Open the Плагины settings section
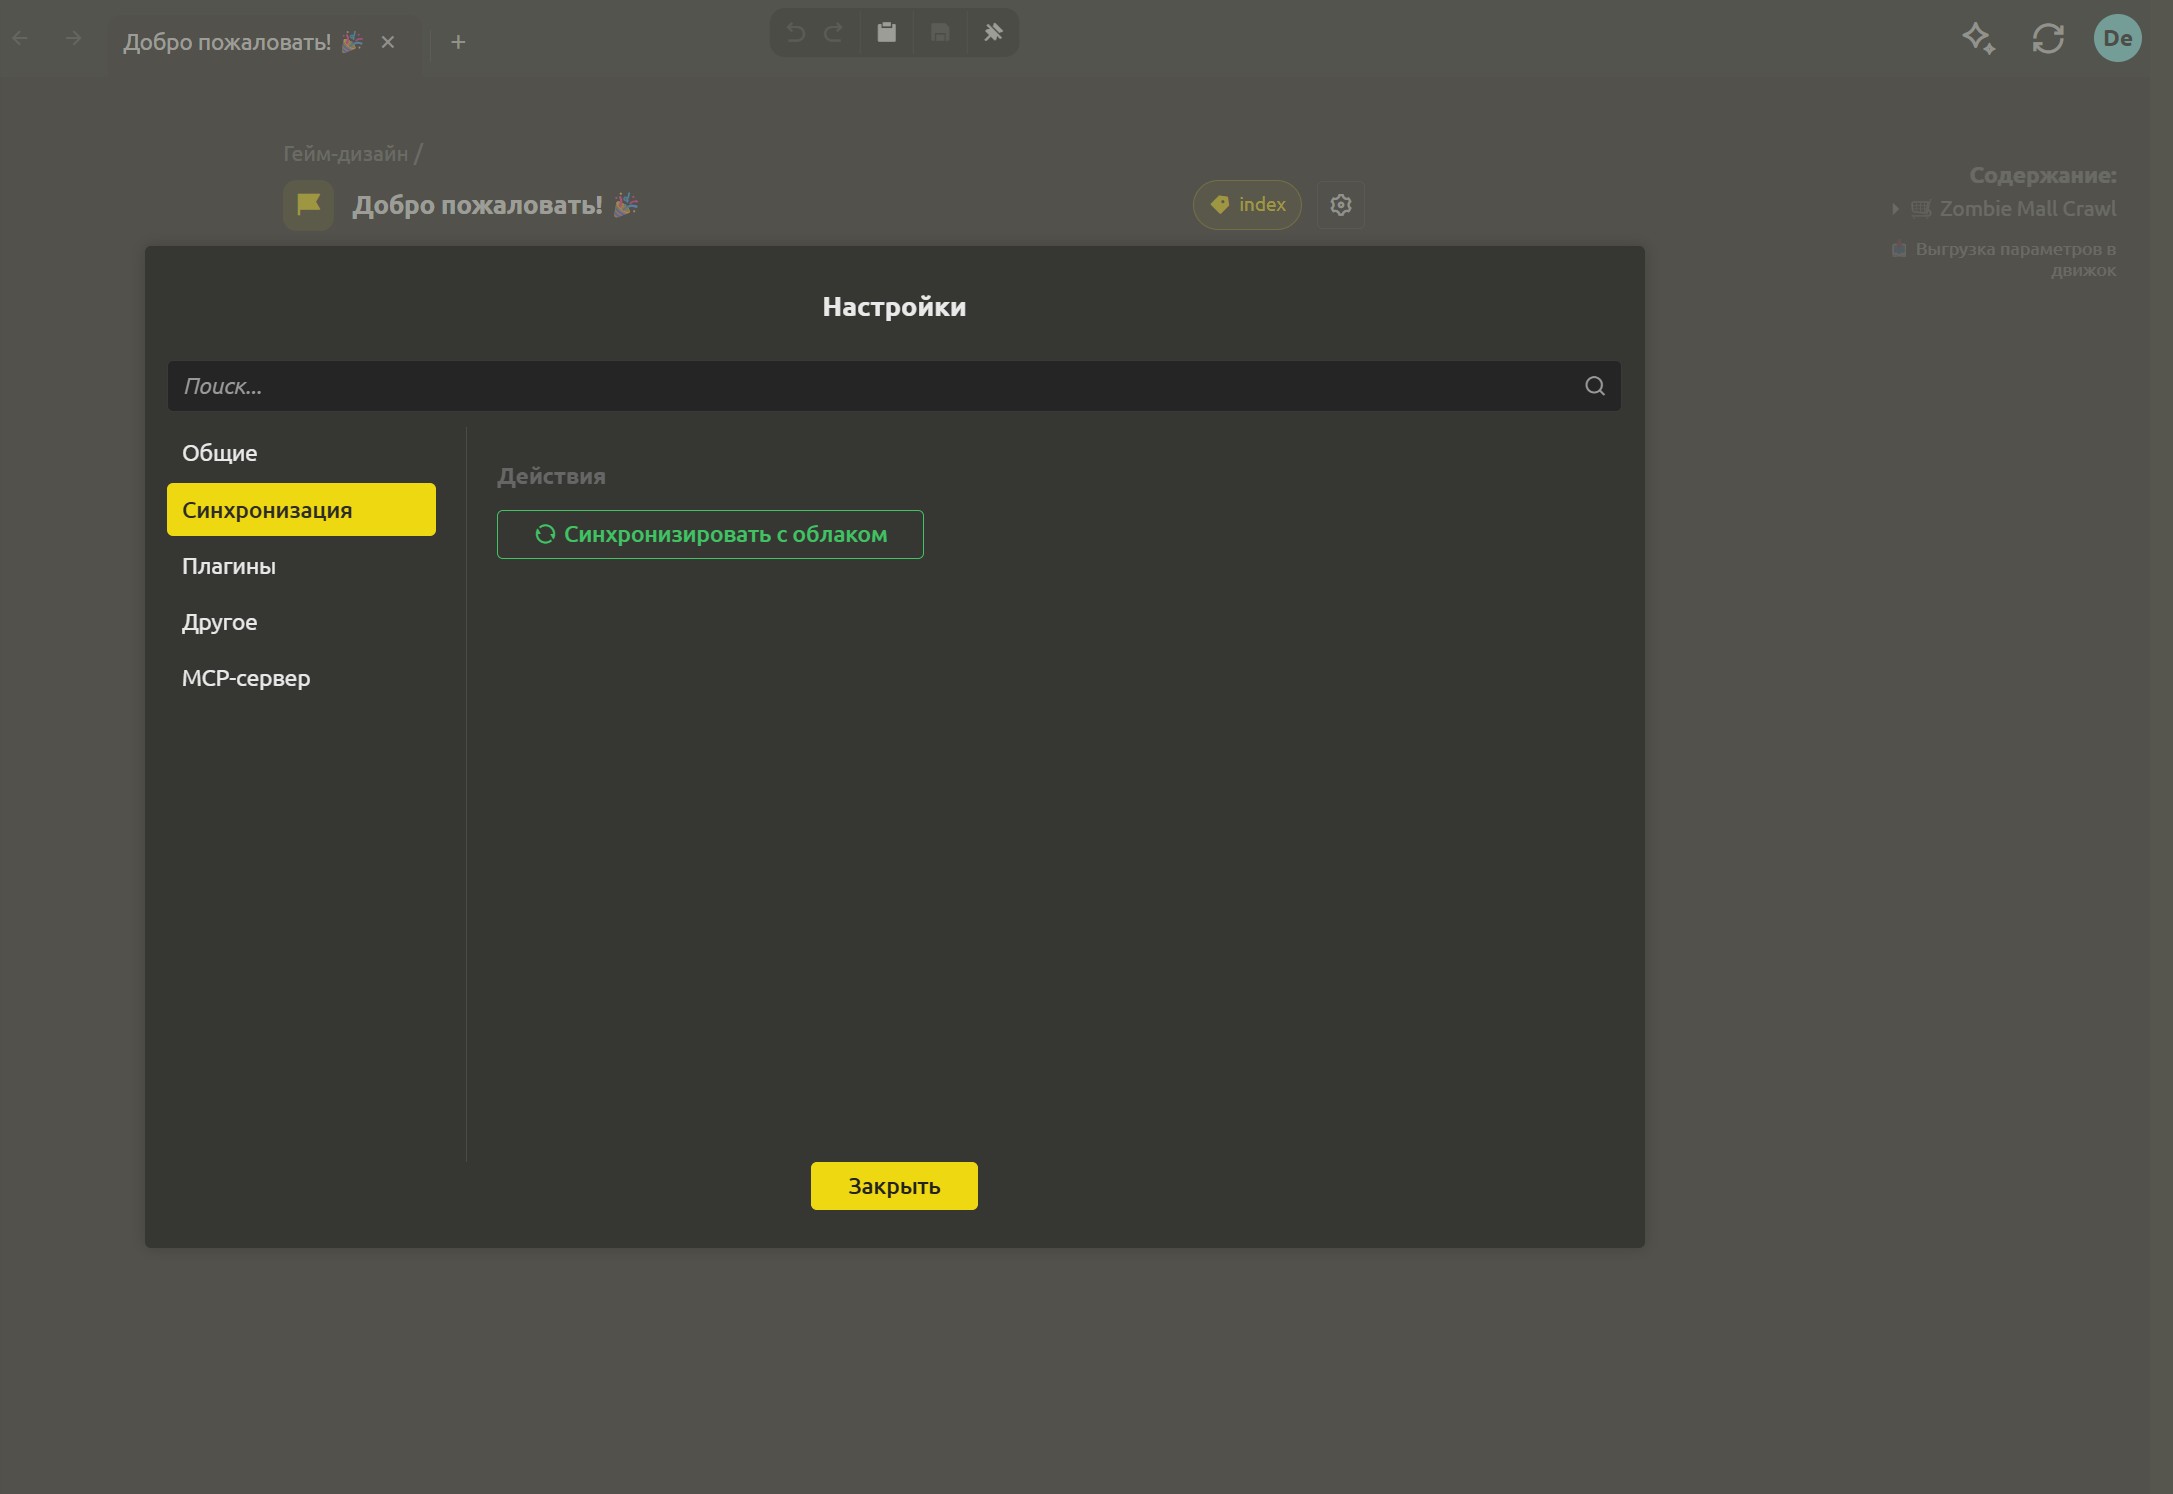This screenshot has width=2173, height=1494. tap(301, 566)
